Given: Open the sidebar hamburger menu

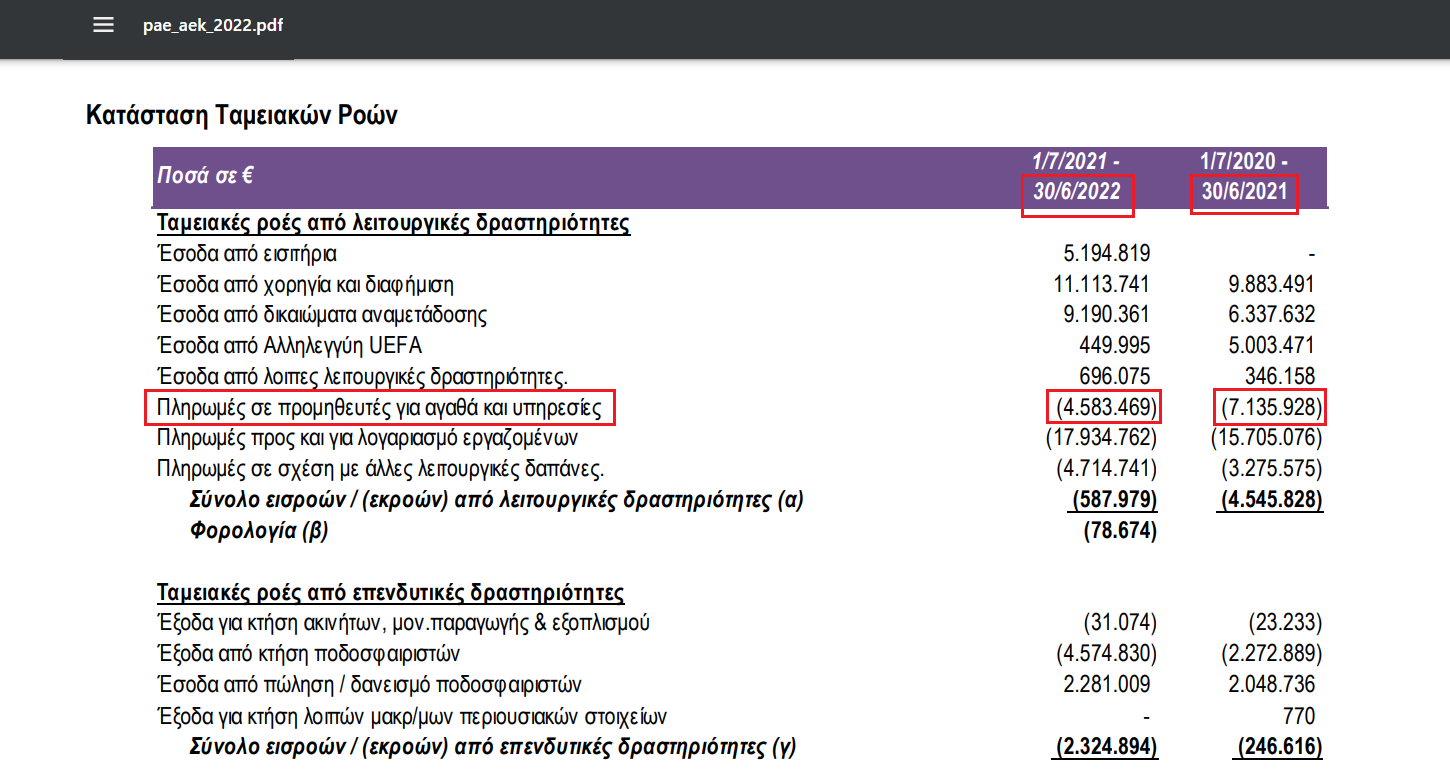Looking at the screenshot, I should [x=103, y=25].
